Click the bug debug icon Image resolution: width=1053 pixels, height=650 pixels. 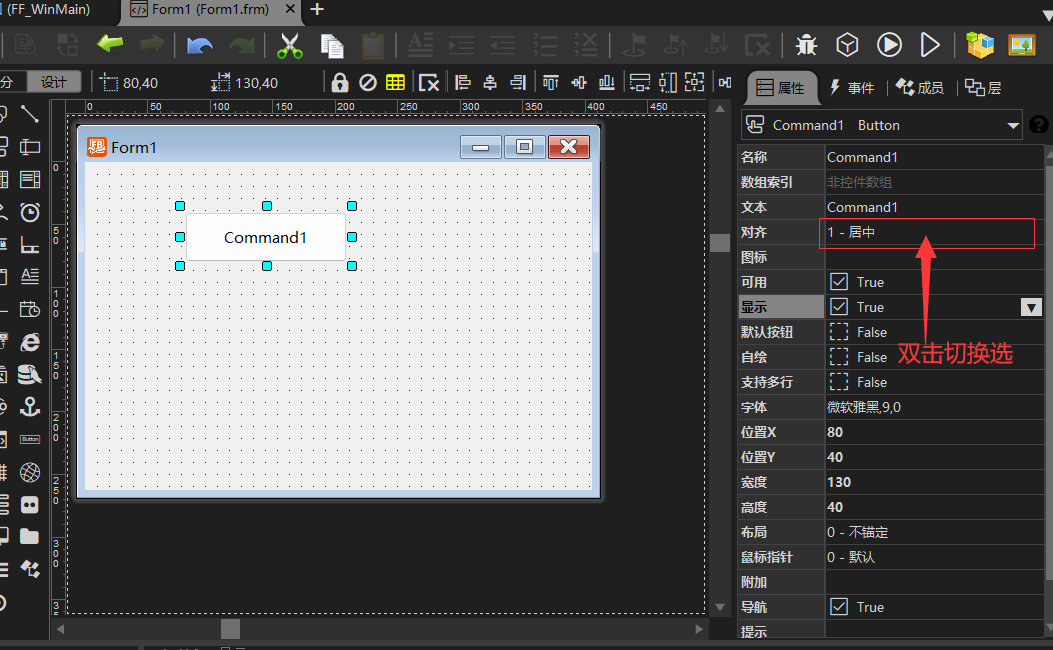(x=806, y=45)
